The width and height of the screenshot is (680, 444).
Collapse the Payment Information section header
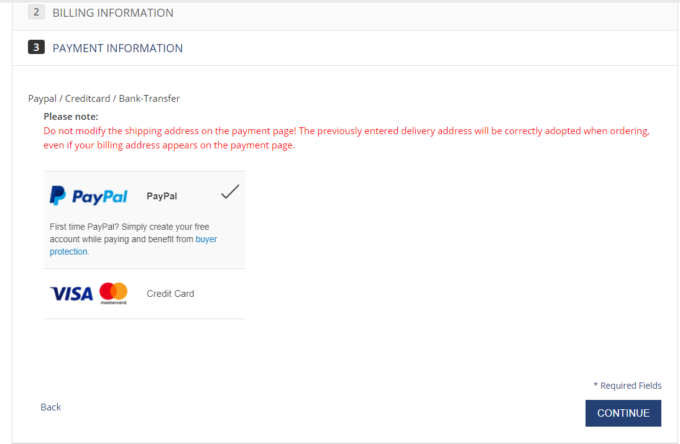pyautogui.click(x=117, y=47)
